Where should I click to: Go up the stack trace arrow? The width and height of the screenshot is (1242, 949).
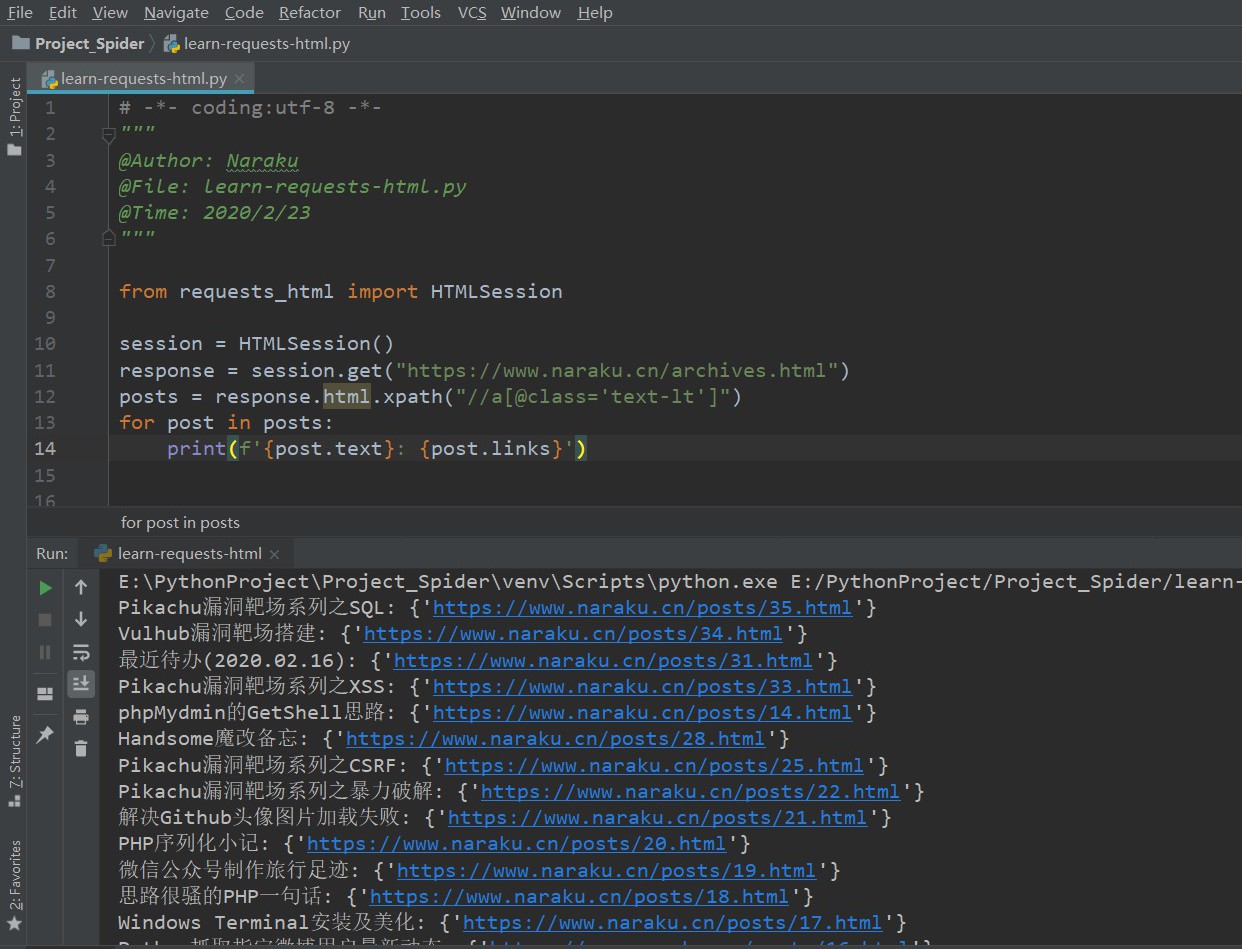(81, 588)
